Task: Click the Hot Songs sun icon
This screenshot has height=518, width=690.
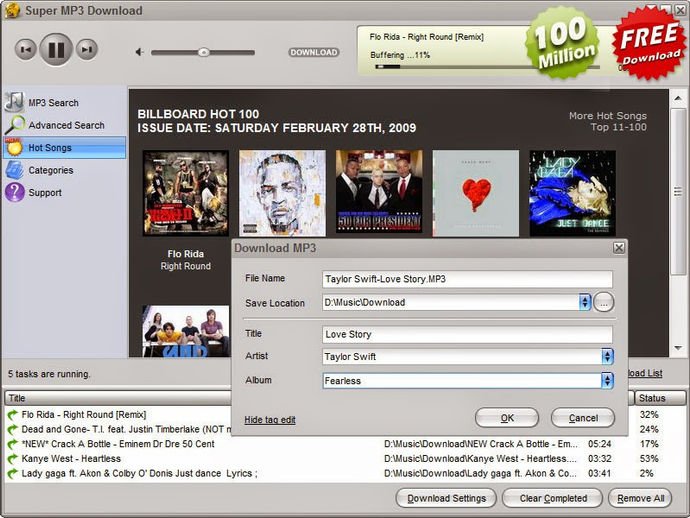Action: click(x=14, y=147)
